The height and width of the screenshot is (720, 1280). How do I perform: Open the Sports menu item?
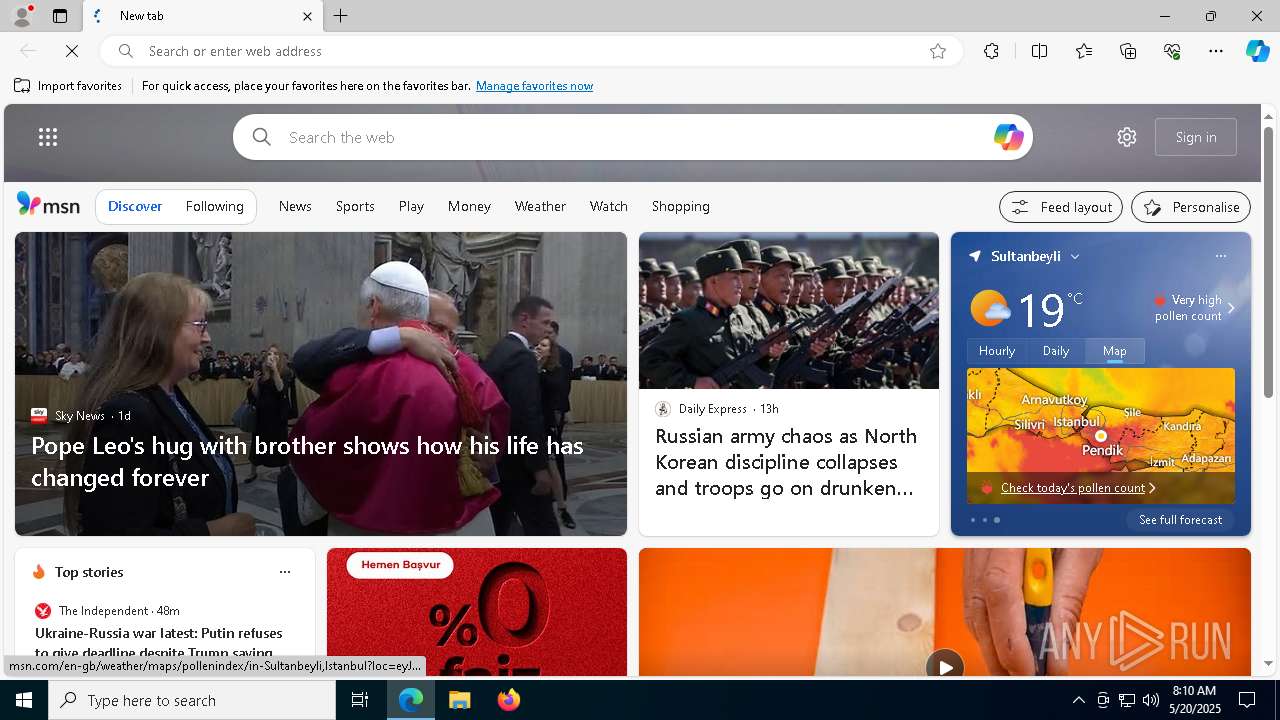(x=355, y=206)
